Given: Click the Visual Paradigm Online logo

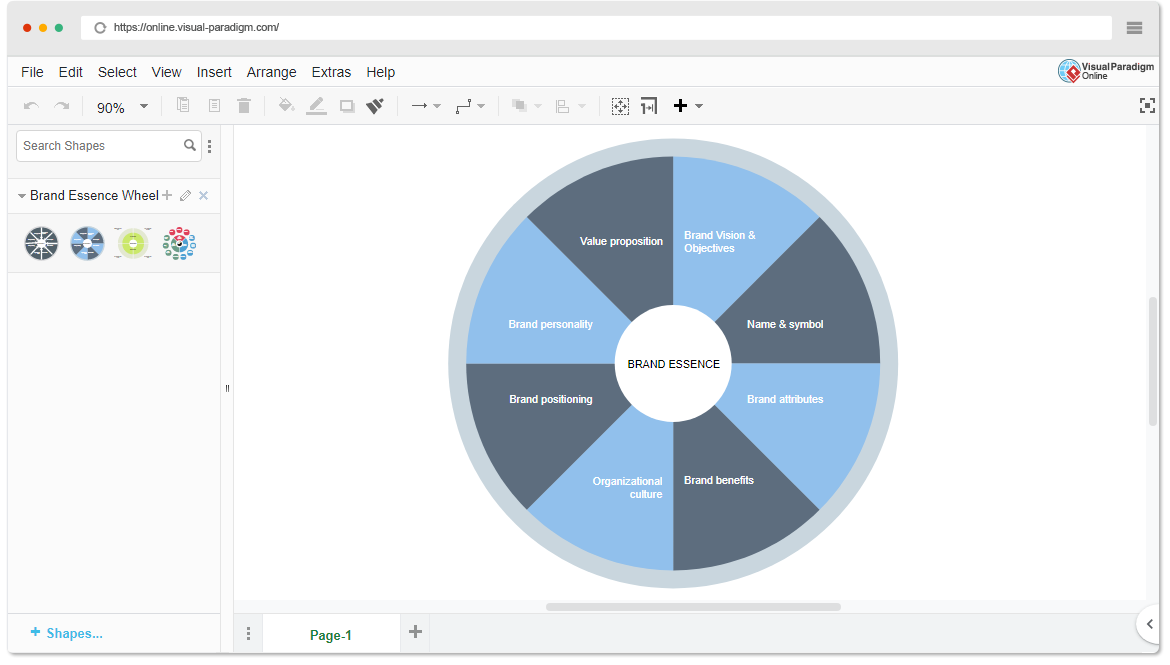Looking at the screenshot, I should coord(1104,71).
